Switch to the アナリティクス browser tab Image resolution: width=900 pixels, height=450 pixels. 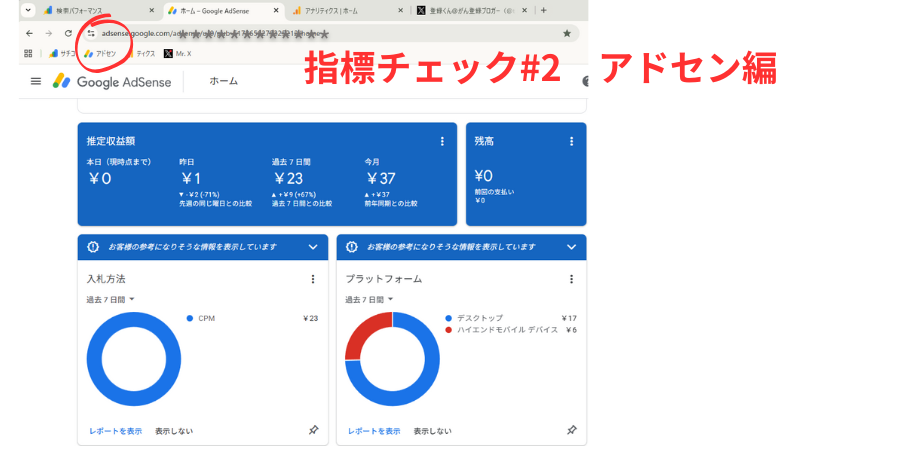pyautogui.click(x=340, y=10)
